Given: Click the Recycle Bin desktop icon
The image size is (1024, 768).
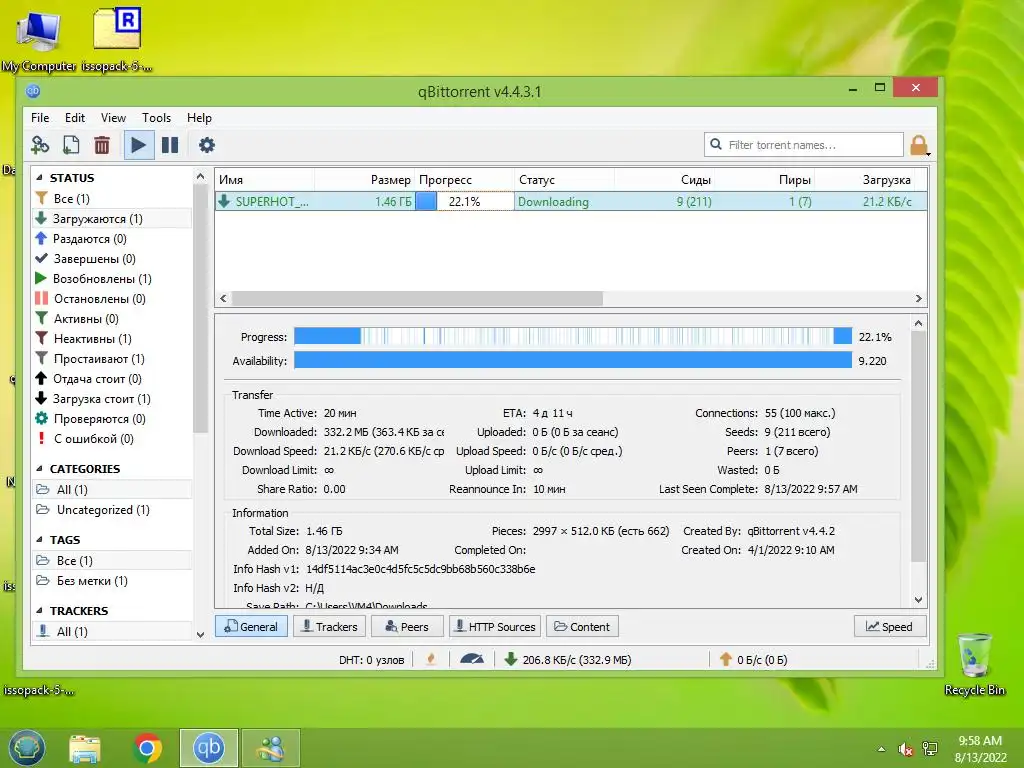Looking at the screenshot, I should (x=974, y=665).
